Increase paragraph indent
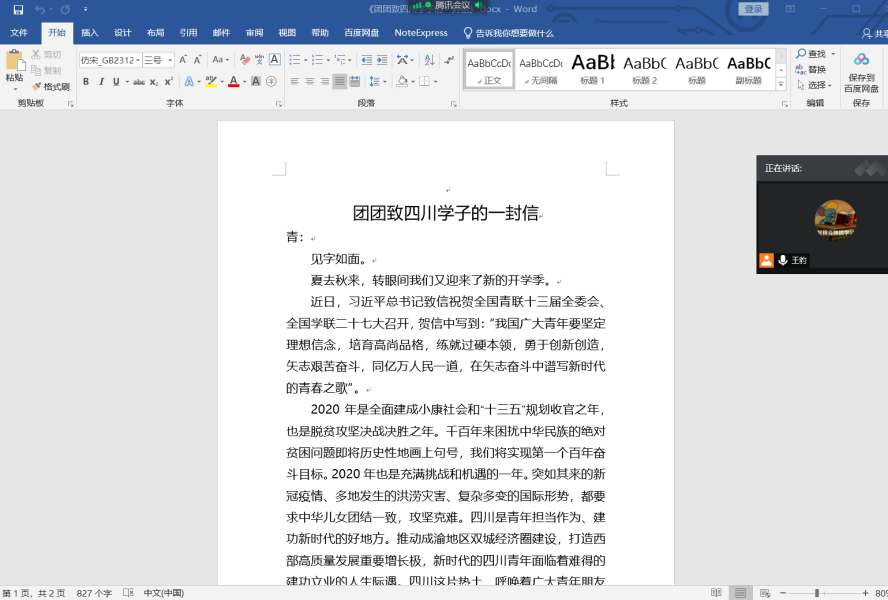This screenshot has width=888, height=600. click(x=382, y=59)
